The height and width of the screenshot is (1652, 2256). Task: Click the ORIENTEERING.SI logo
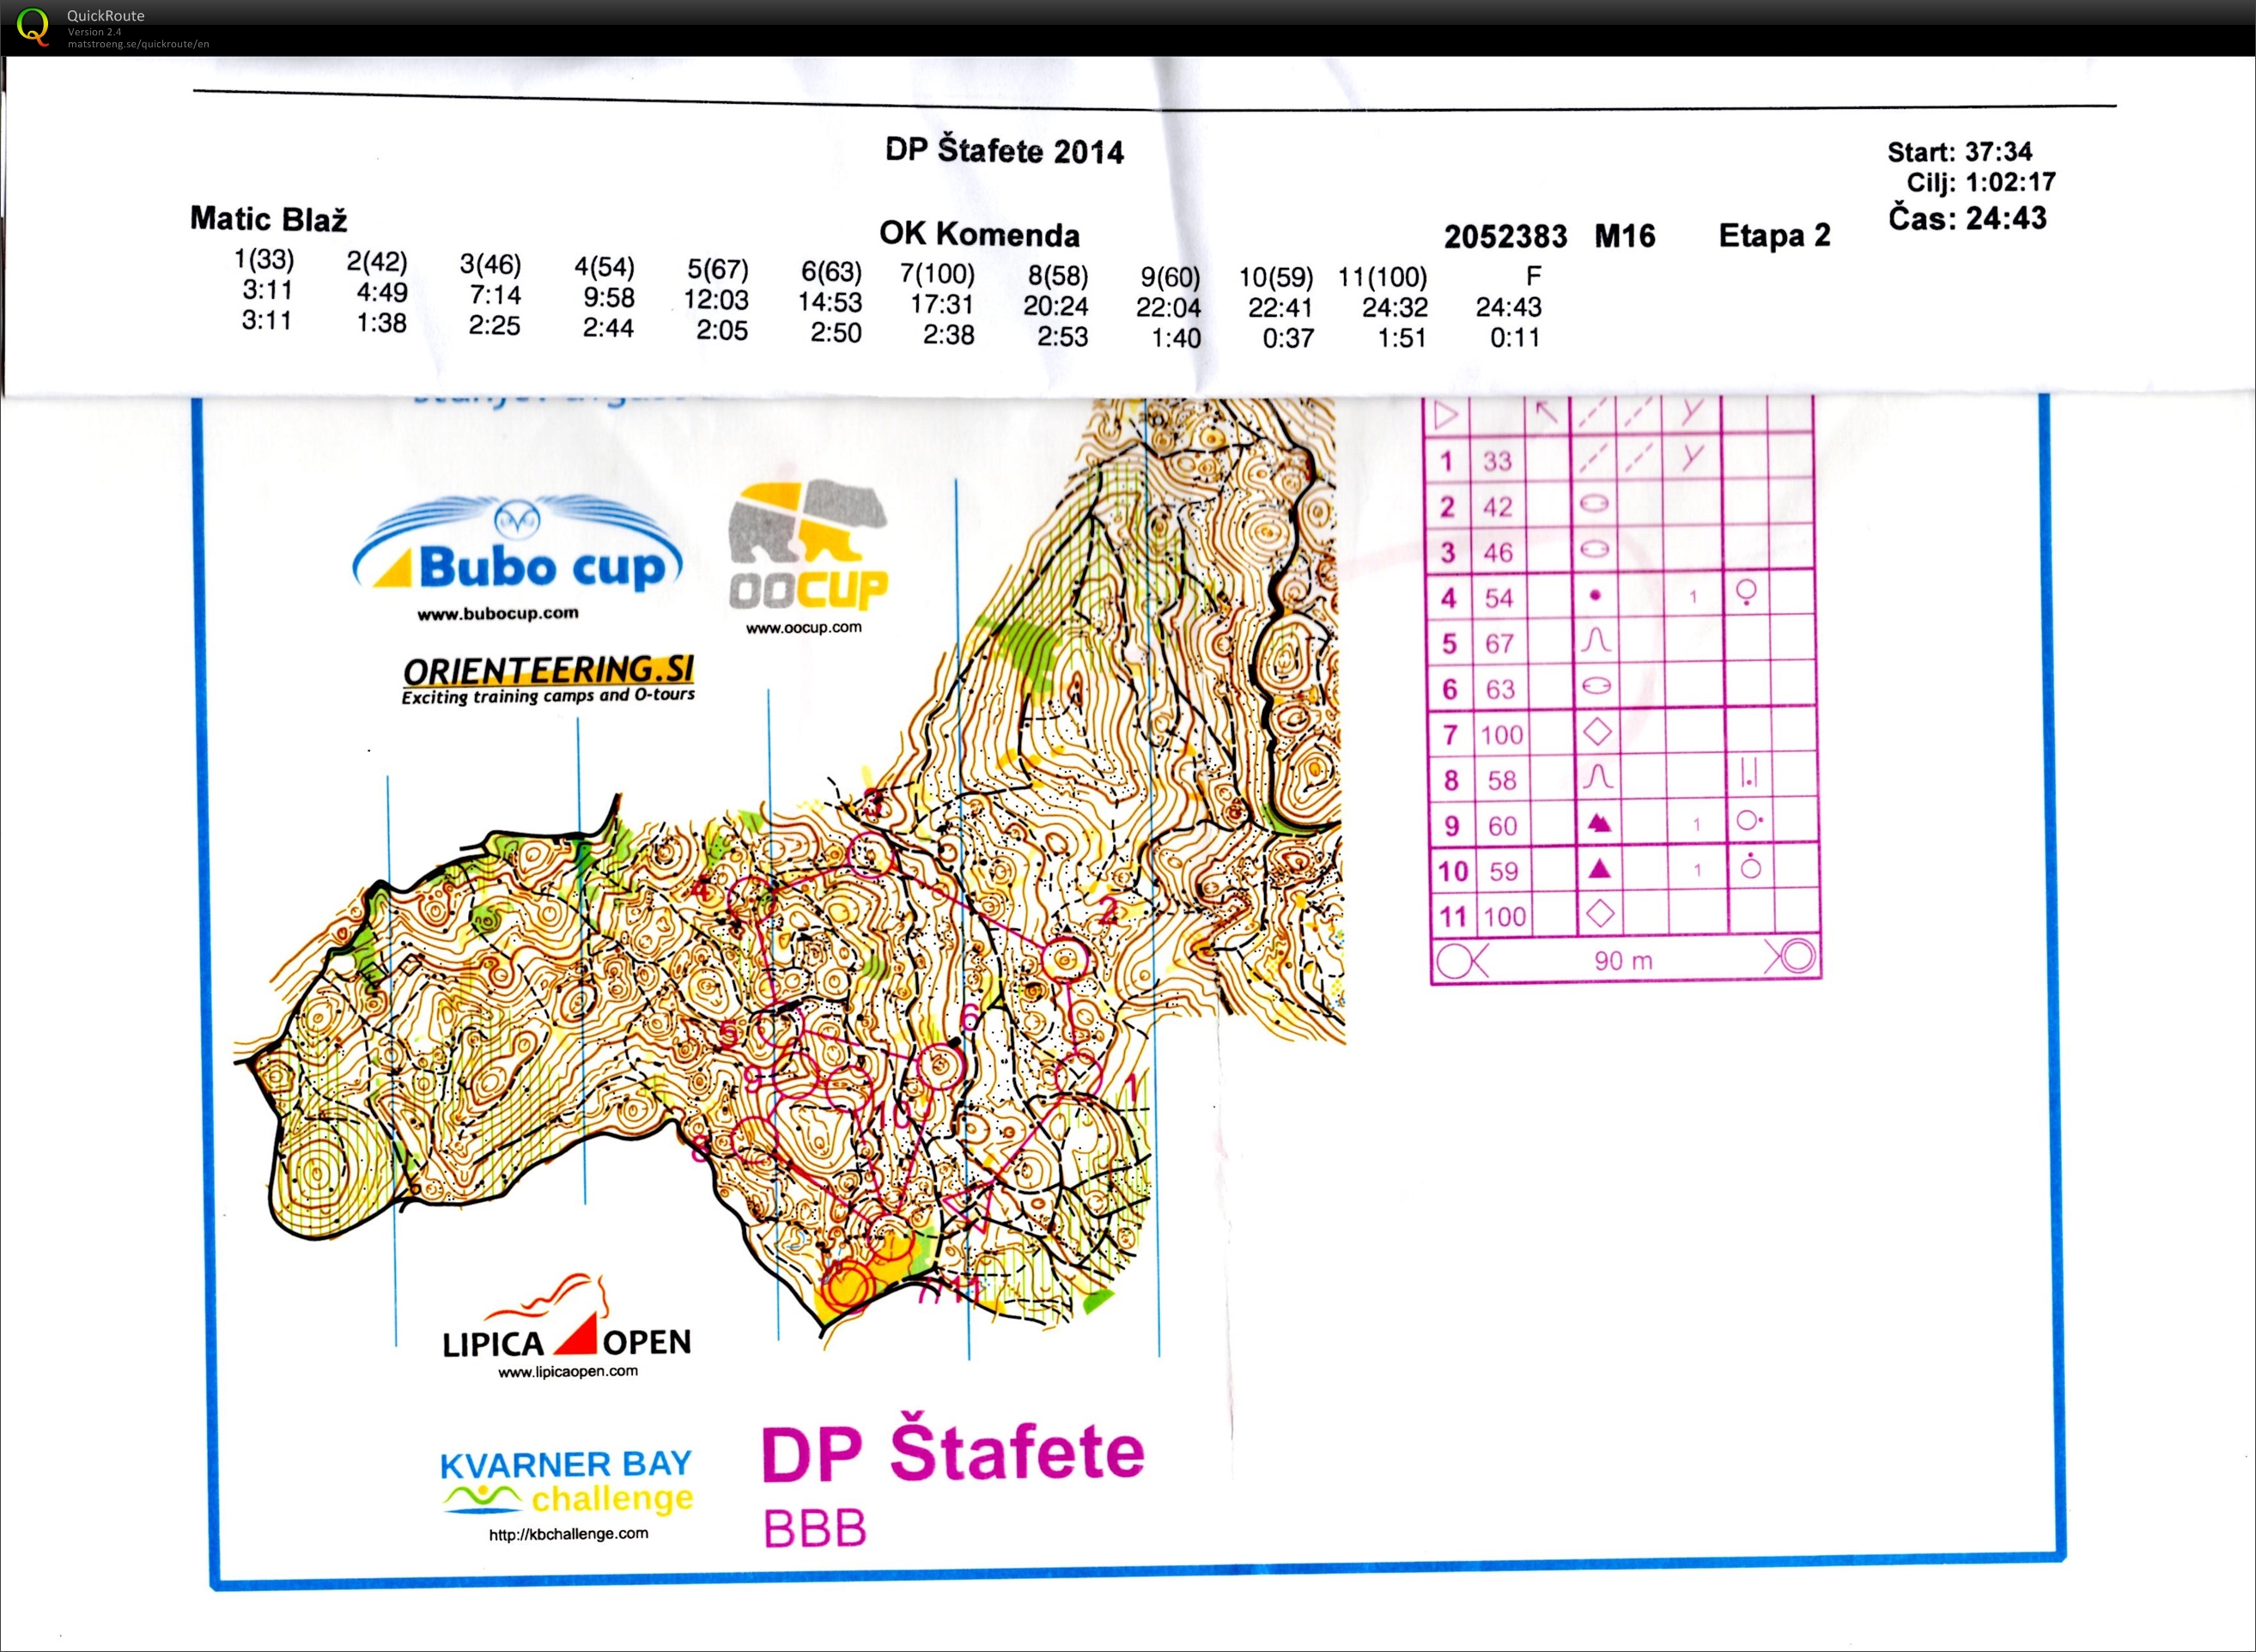[548, 680]
